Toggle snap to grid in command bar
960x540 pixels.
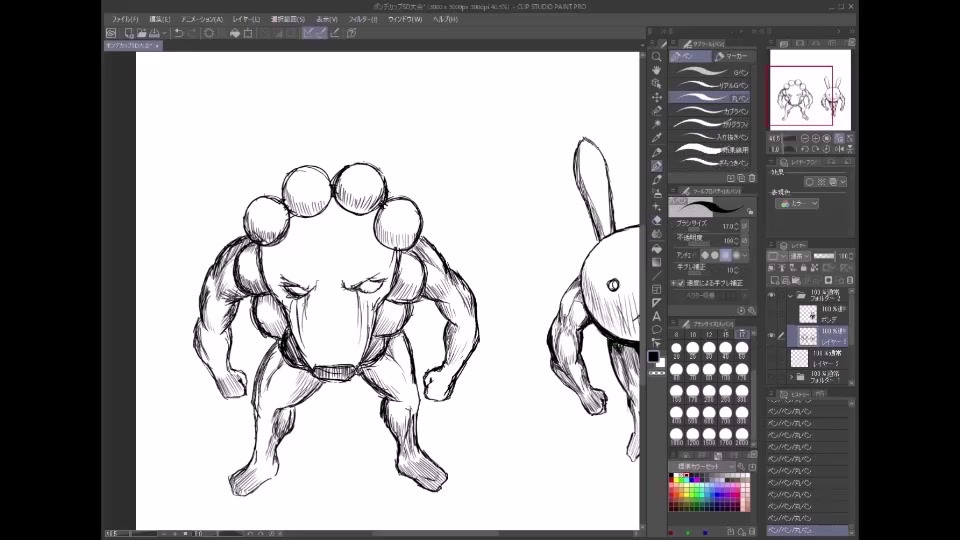(334, 33)
